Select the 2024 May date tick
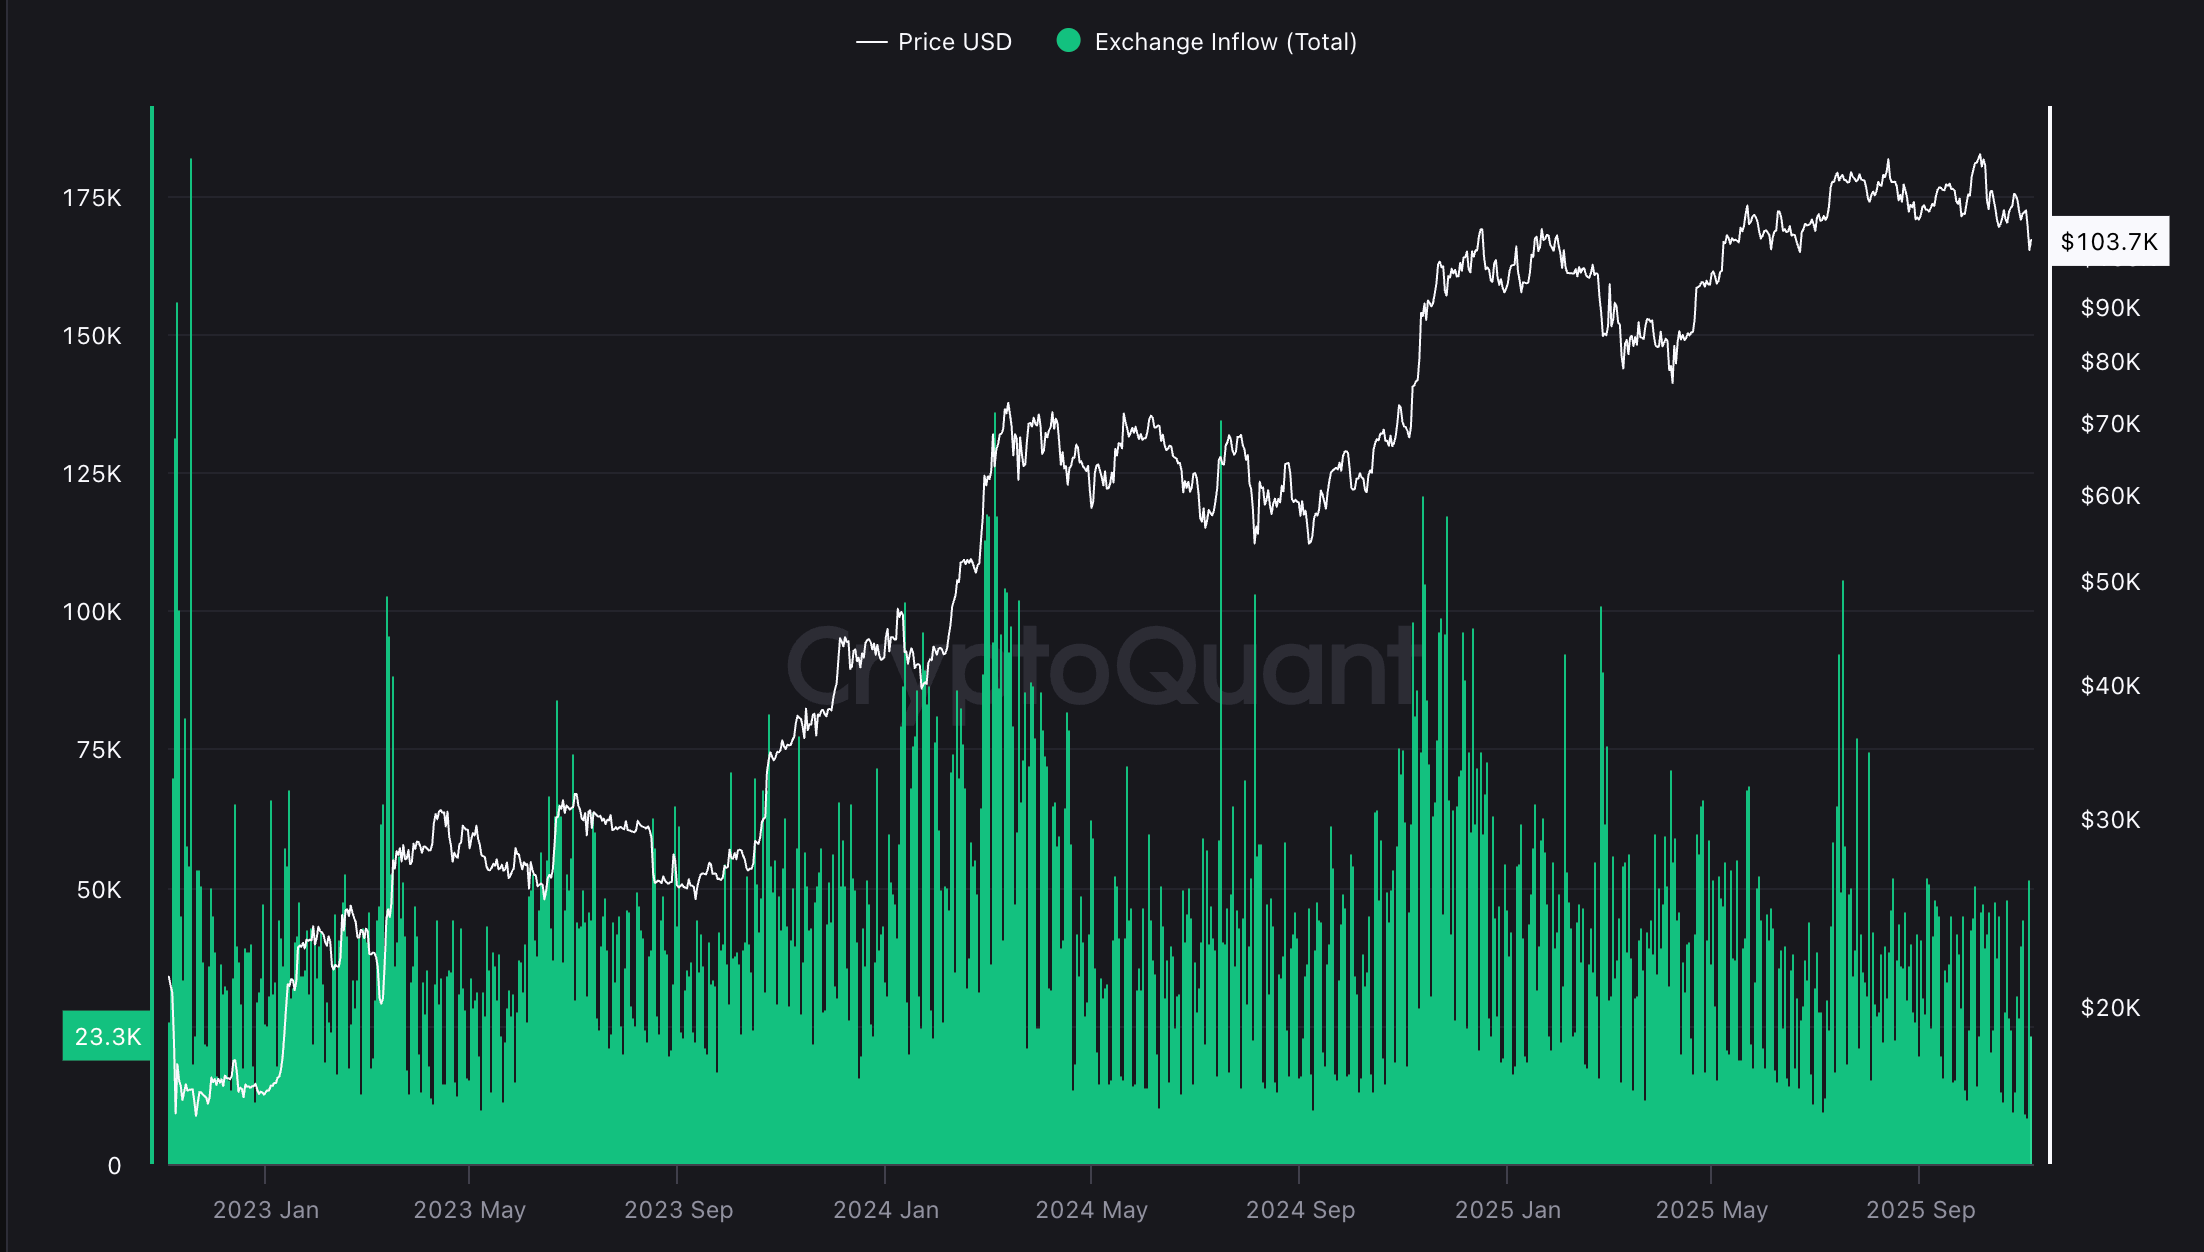Screen dimensions: 2204x1252 point(1091,1210)
